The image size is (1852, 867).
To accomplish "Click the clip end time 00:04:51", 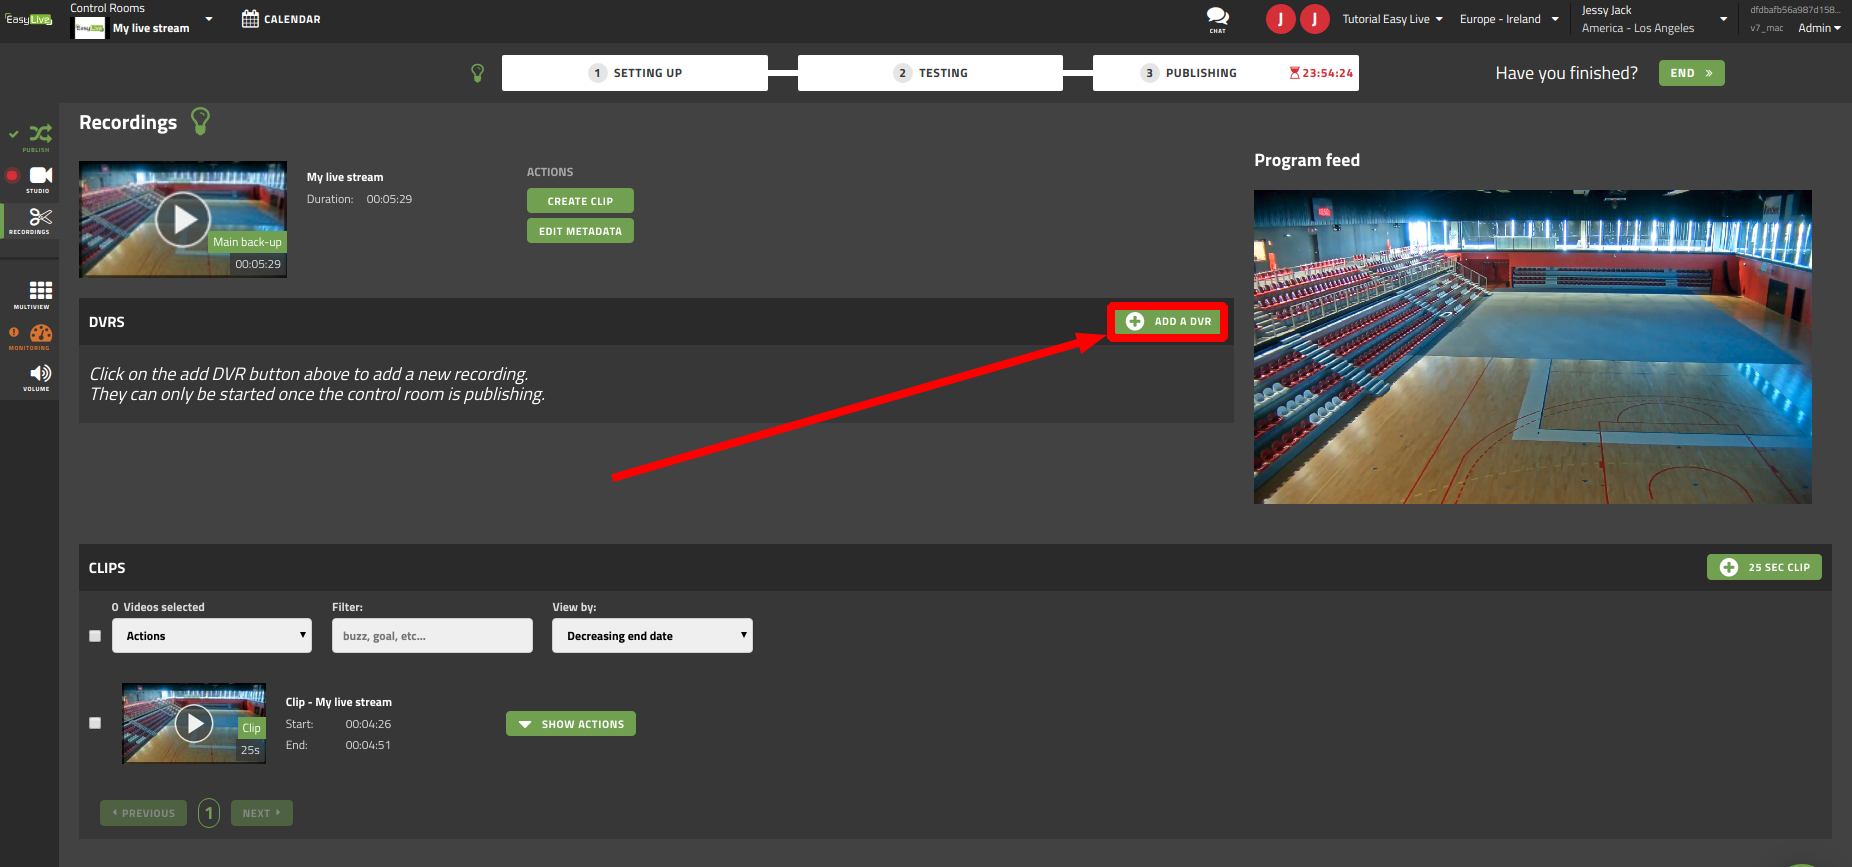I will [x=368, y=745].
